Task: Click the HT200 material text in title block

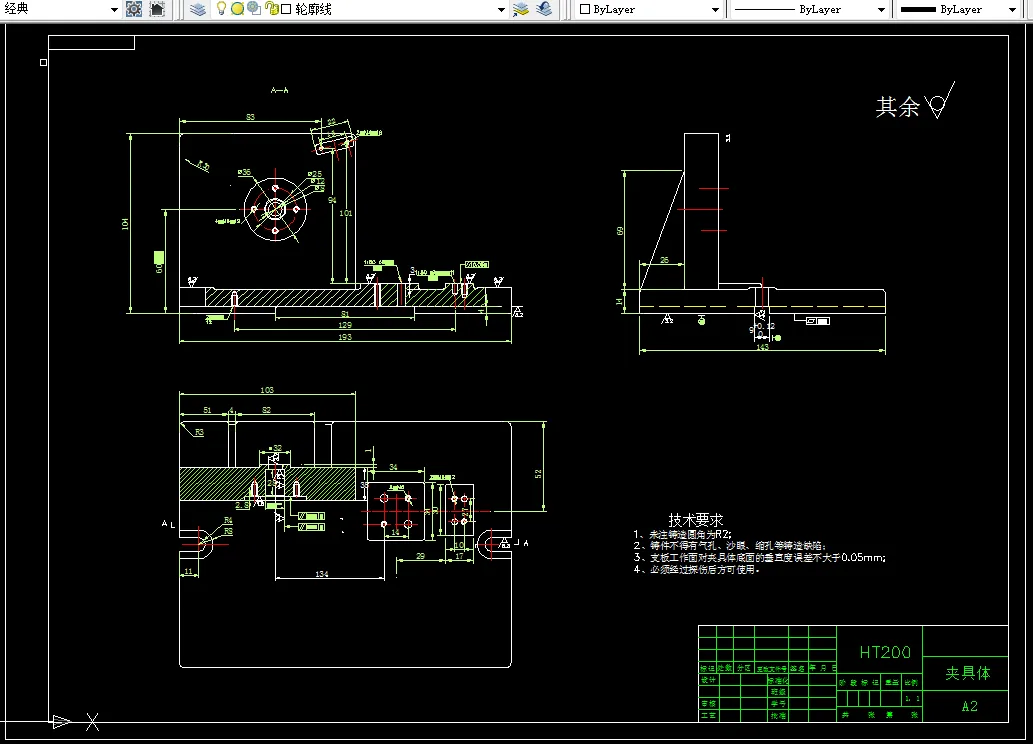Action: coord(885,652)
